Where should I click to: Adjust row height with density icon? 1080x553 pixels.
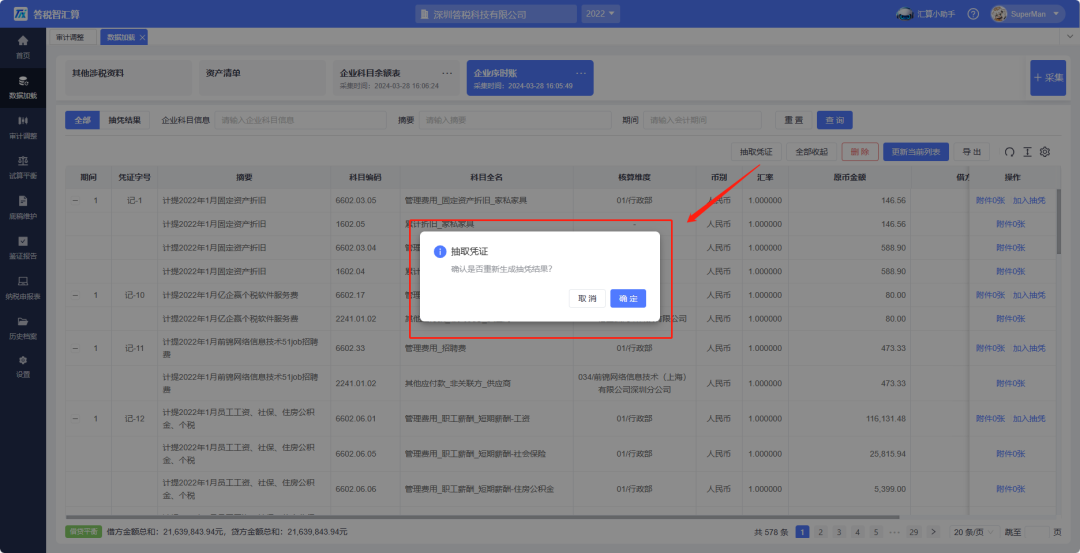(1027, 152)
